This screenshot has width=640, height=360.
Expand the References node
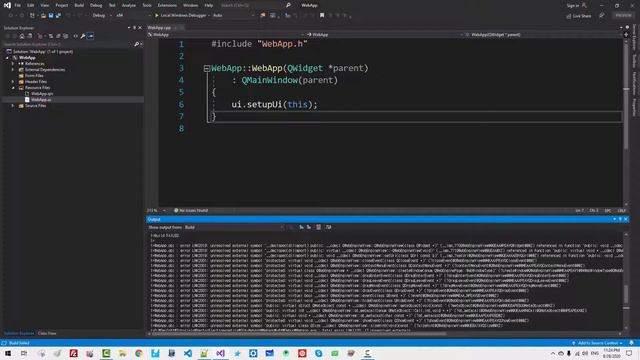13,64
